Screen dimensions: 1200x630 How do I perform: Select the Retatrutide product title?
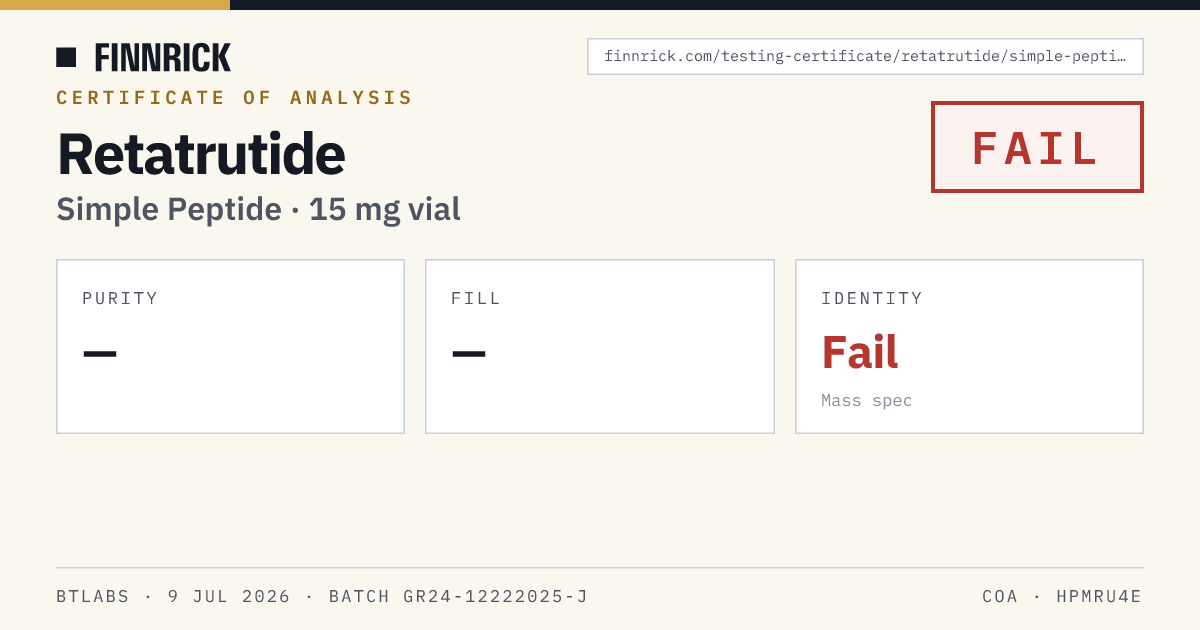click(x=201, y=153)
